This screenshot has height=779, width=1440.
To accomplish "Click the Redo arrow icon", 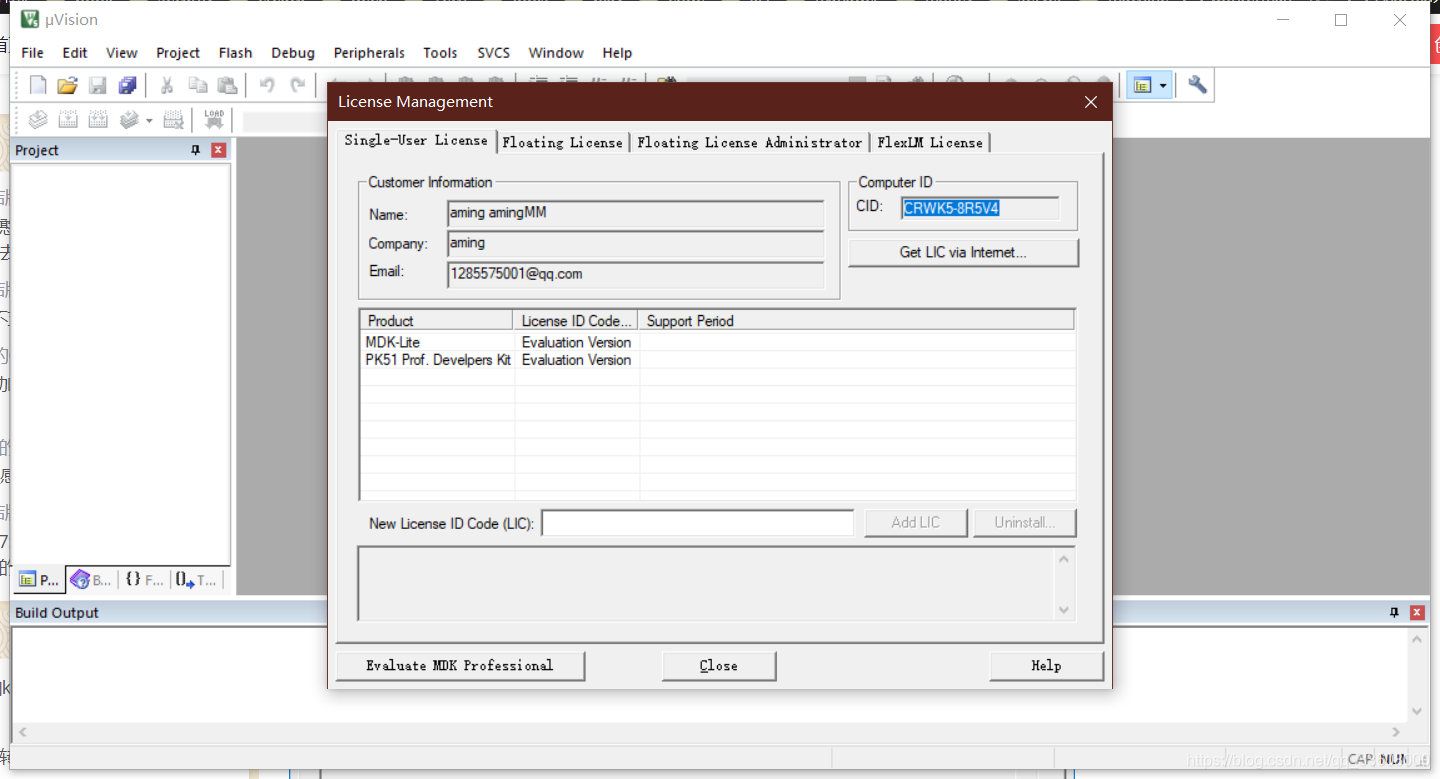I will pyautogui.click(x=297, y=86).
